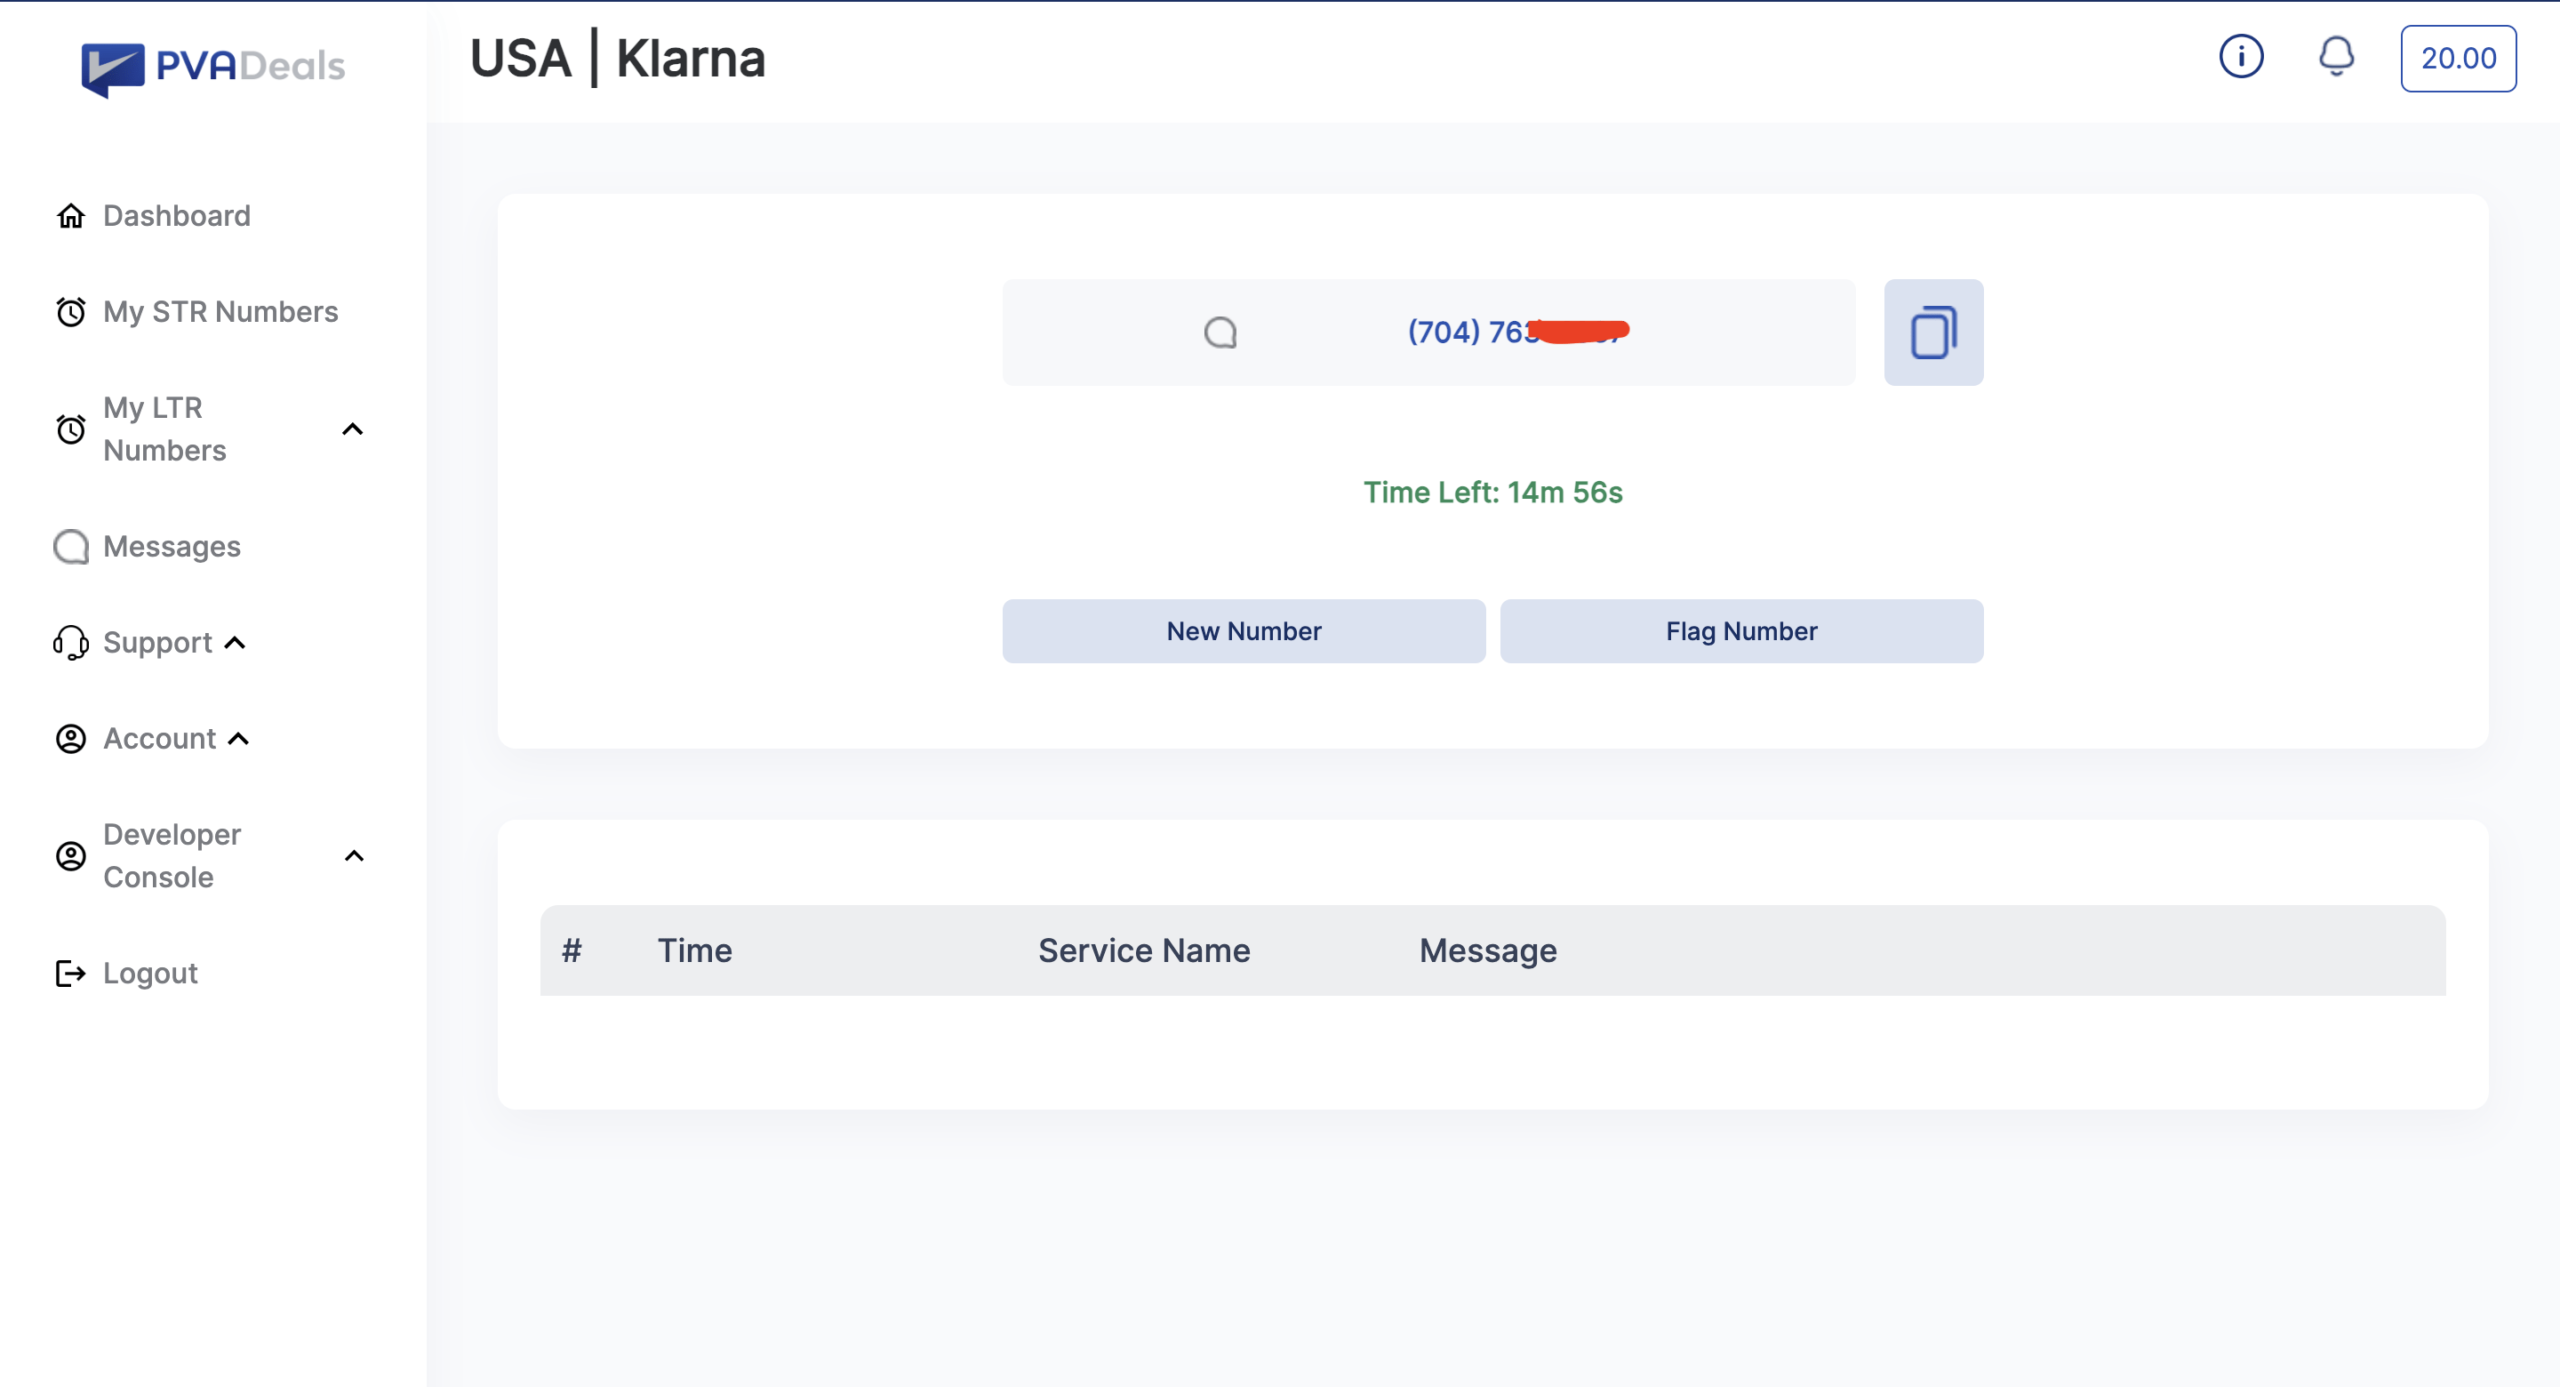Viewport: 2560px width, 1387px height.
Task: Click the Dashboard home icon
Action: coord(72,214)
